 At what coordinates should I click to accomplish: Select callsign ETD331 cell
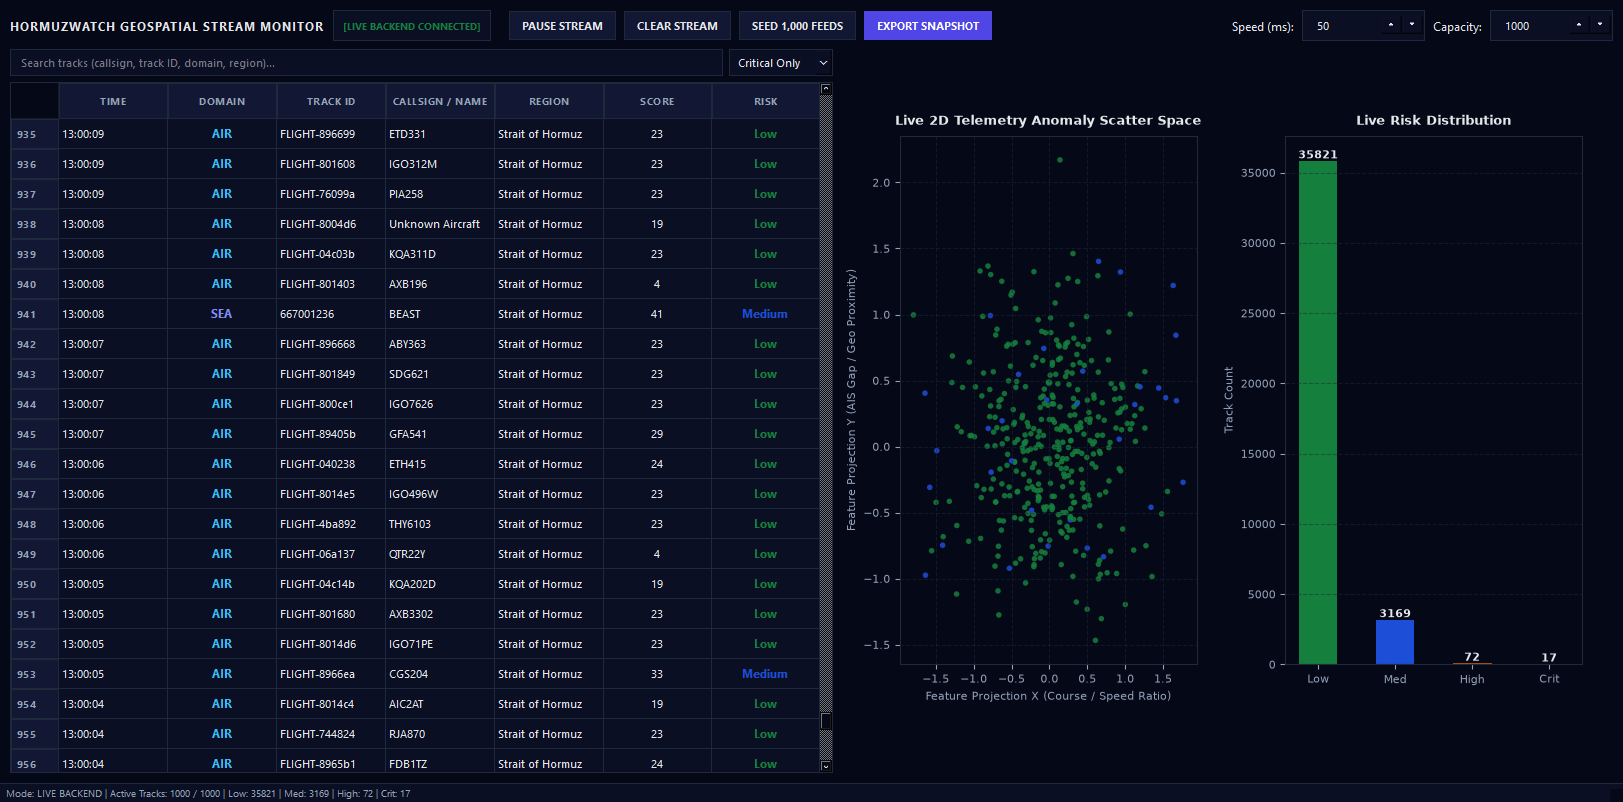(440, 134)
